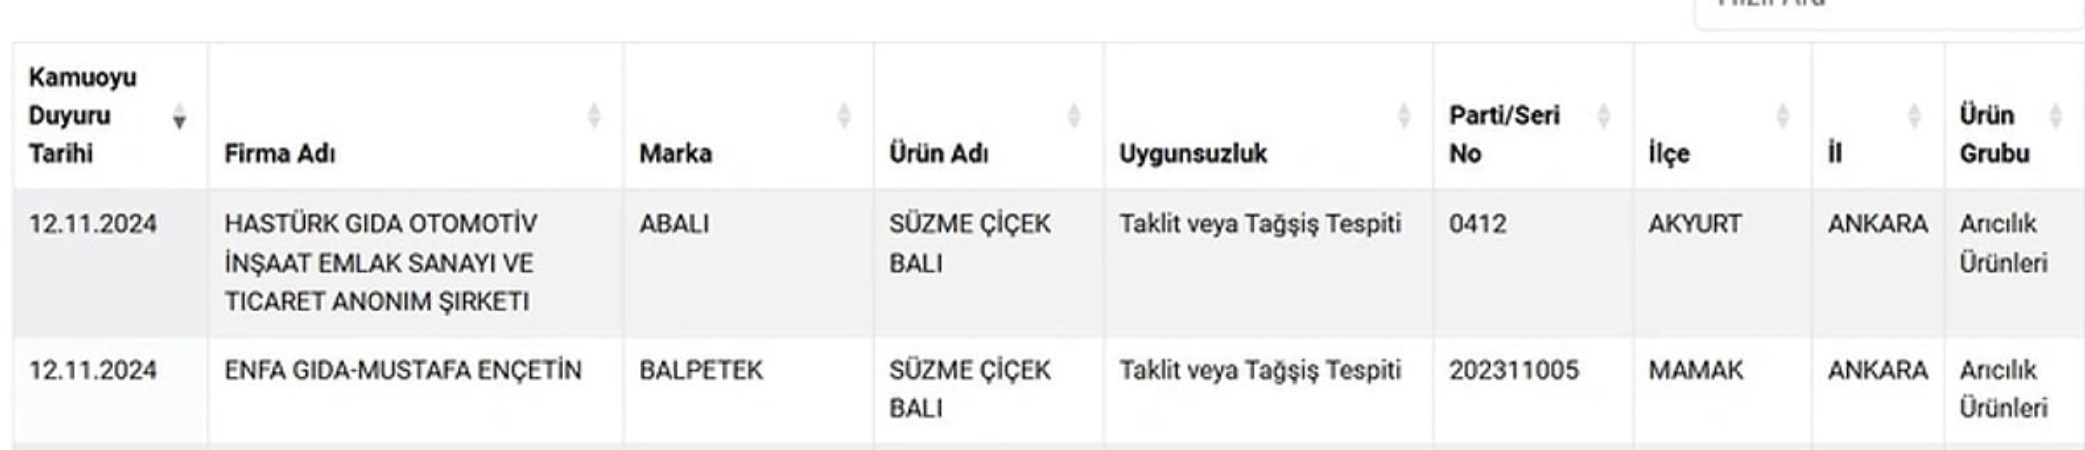Viewport: 2085px width, 450px height.
Task: Select batch number 0412 cell
Action: point(1477,223)
